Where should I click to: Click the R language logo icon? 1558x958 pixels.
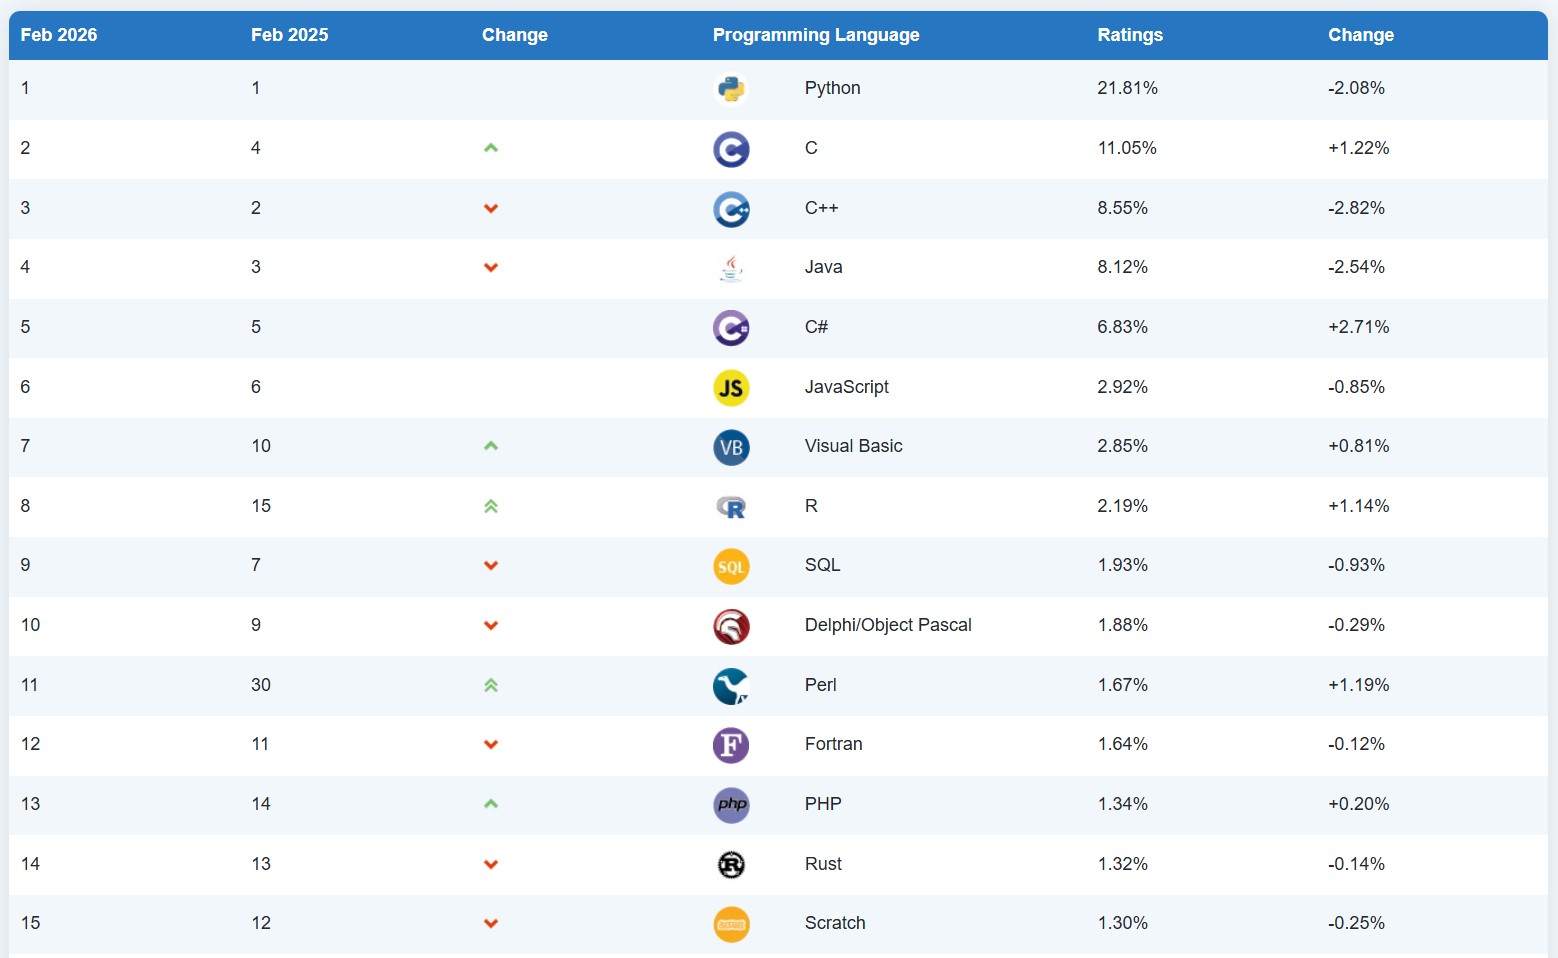731,507
